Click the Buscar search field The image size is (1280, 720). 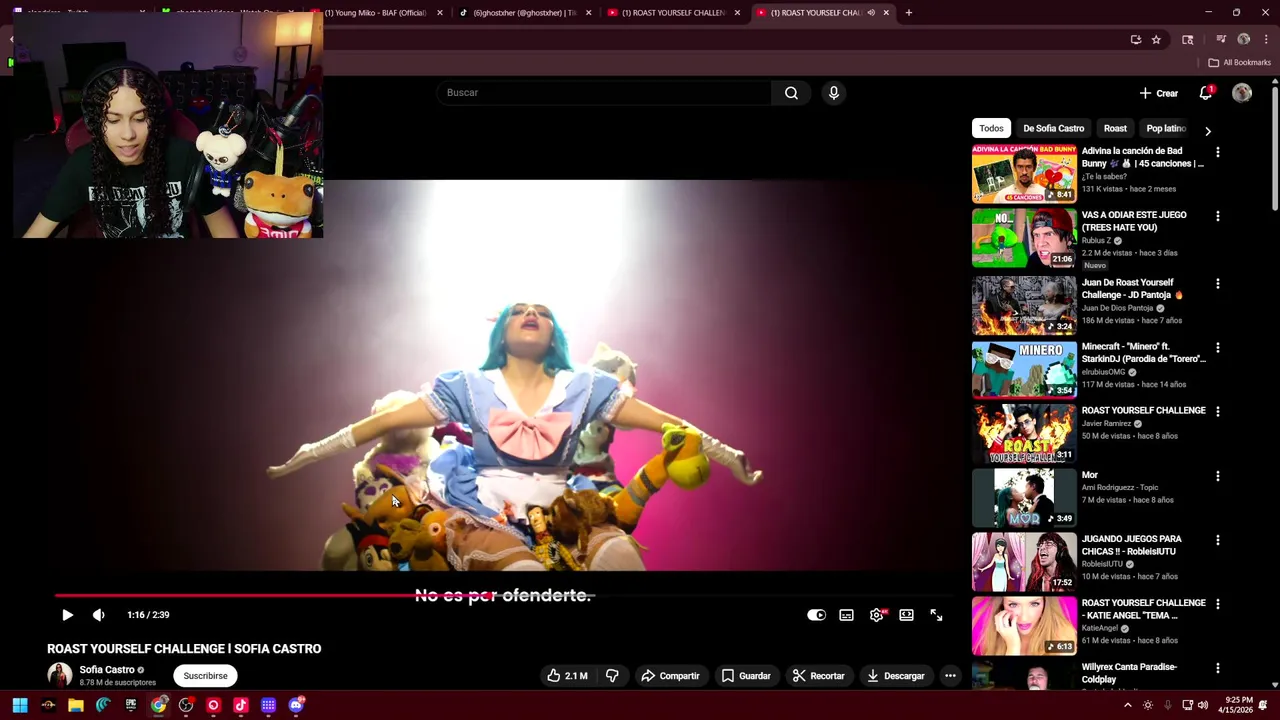point(603,93)
